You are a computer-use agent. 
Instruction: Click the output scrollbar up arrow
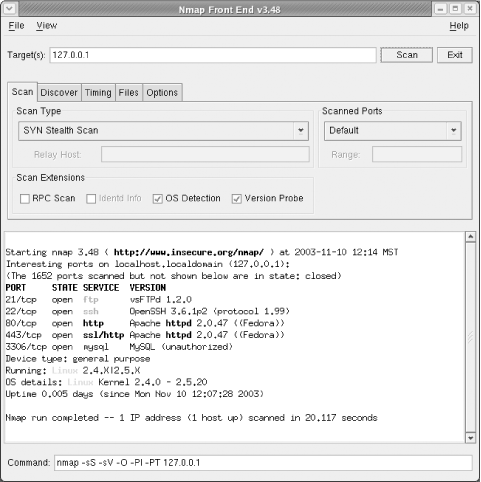470,237
